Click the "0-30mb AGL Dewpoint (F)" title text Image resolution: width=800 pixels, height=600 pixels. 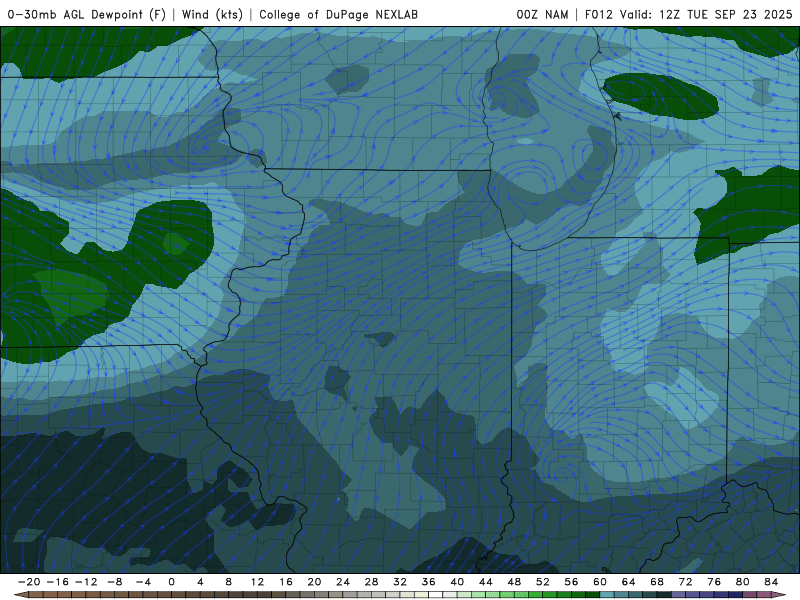[x=87, y=14]
